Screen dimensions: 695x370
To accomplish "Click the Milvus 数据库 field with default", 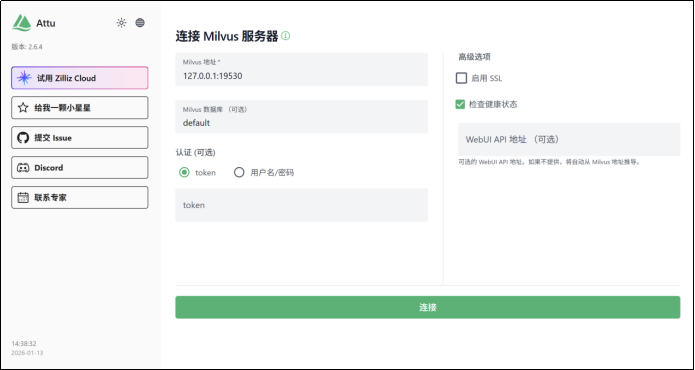I will pos(301,117).
